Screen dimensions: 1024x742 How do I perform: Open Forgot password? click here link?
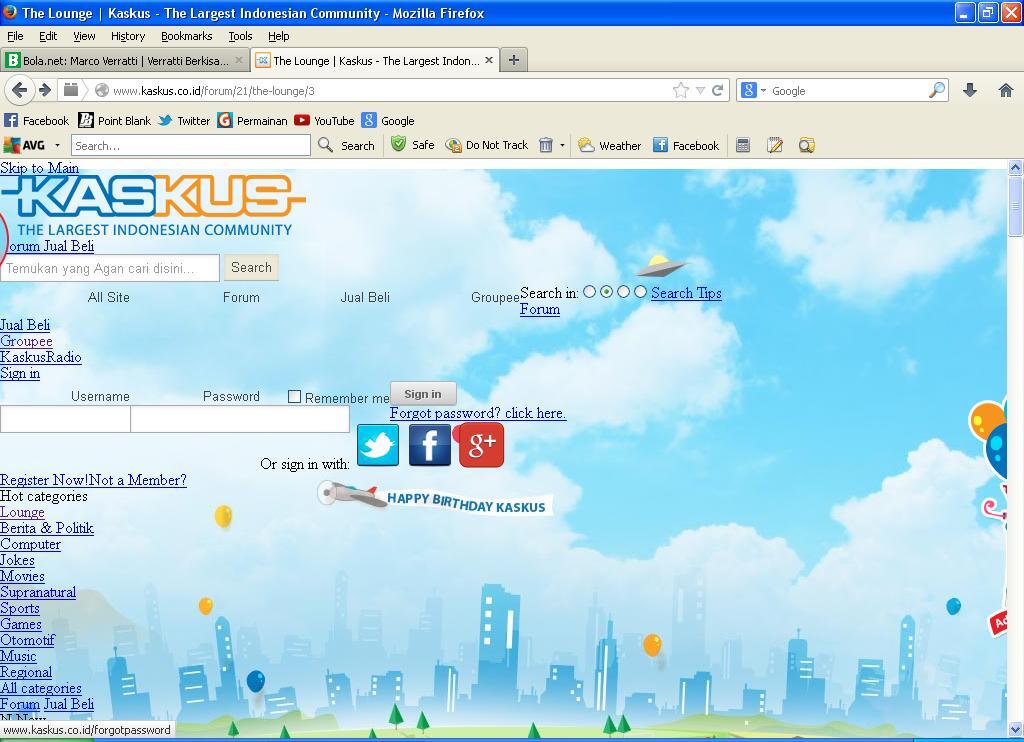coord(478,413)
